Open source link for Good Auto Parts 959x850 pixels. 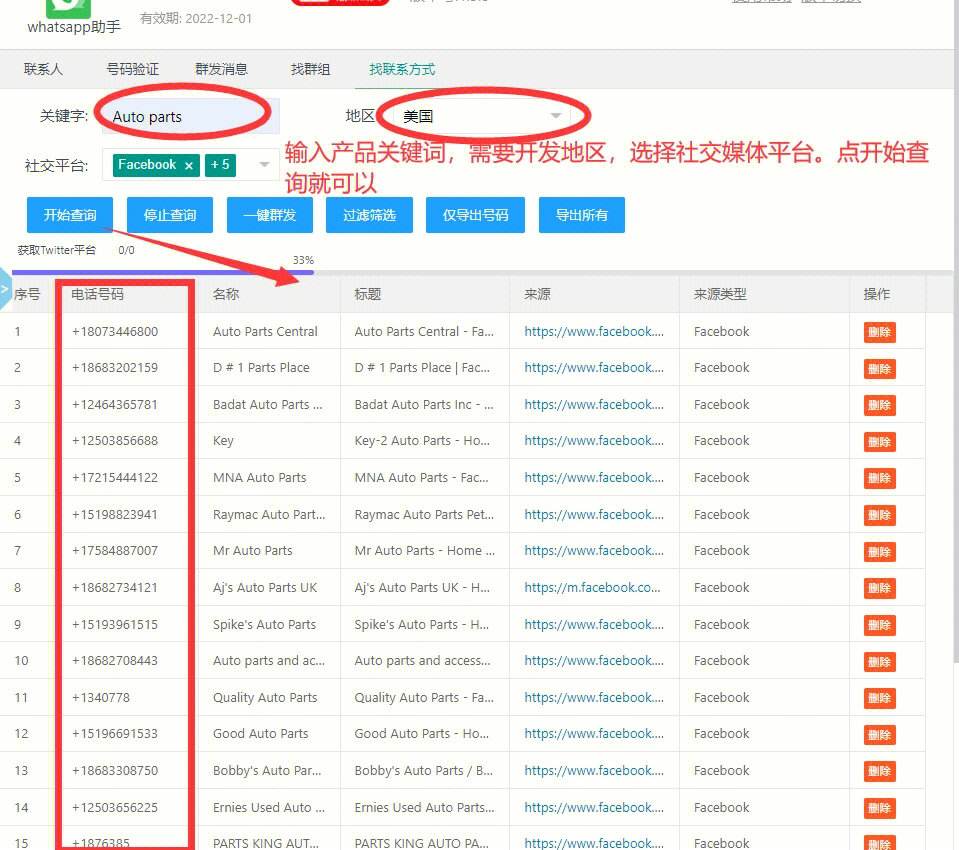(593, 733)
